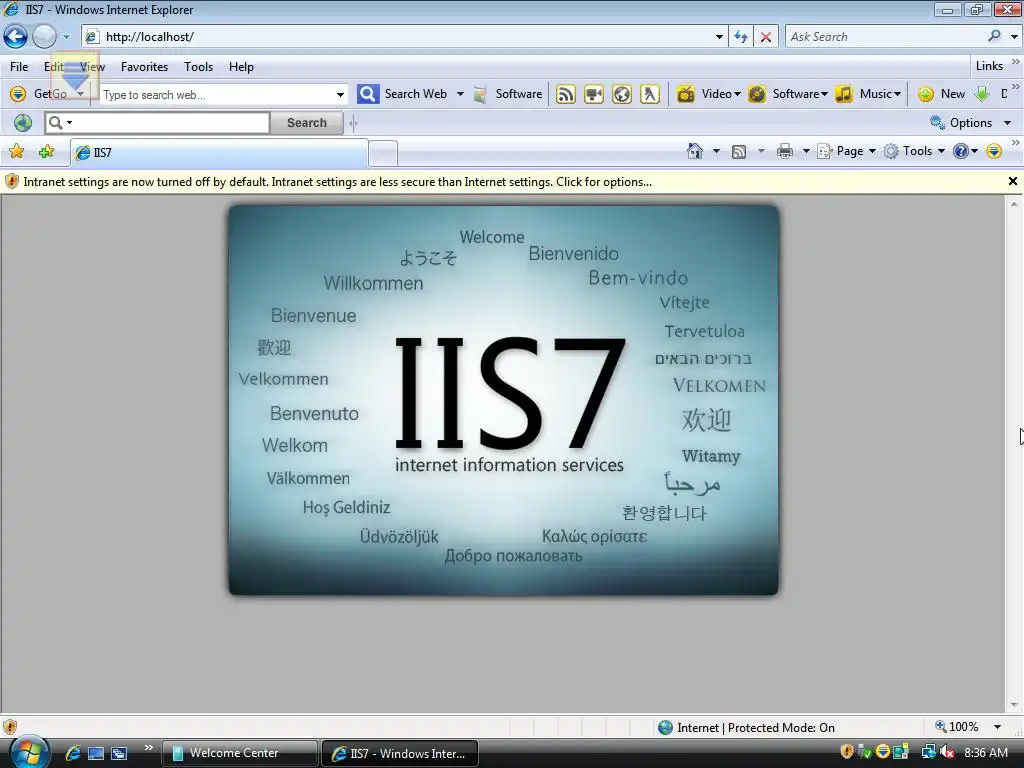Click the gray Search button
The height and width of the screenshot is (768, 1024).
click(x=306, y=123)
